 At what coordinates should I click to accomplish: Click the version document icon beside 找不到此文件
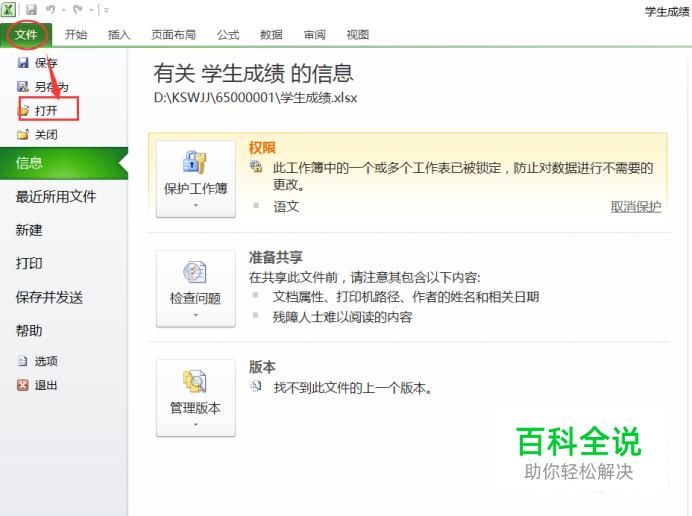tap(256, 387)
